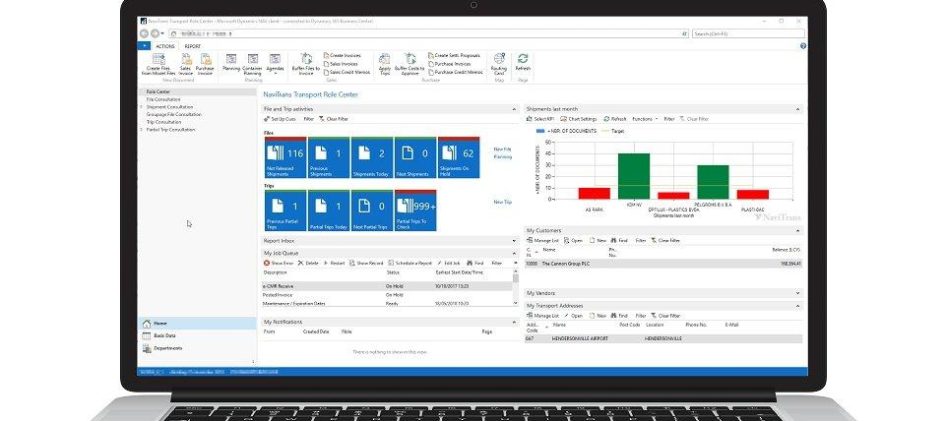Viewport: 945px width, 421px height.
Task: Open Routing Card map icon
Action: (x=499, y=64)
